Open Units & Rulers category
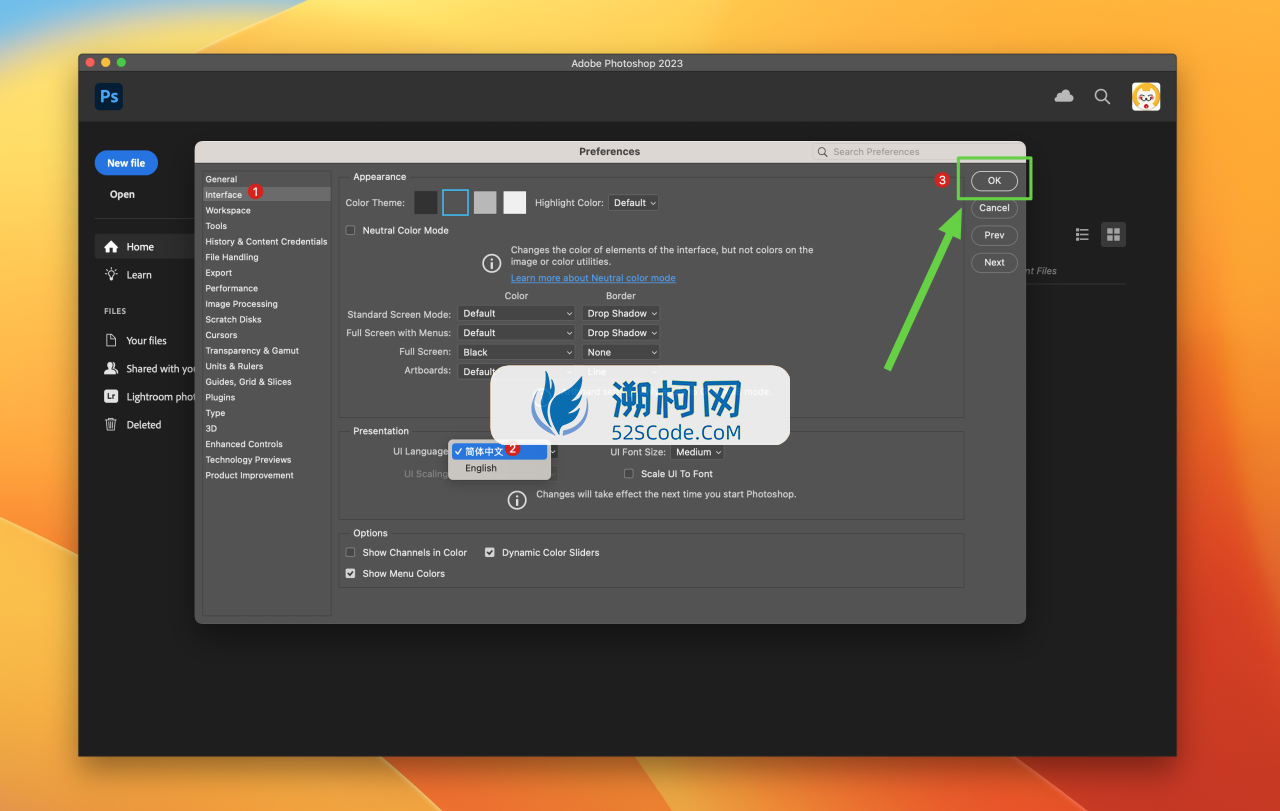Image resolution: width=1280 pixels, height=811 pixels. pos(266,366)
